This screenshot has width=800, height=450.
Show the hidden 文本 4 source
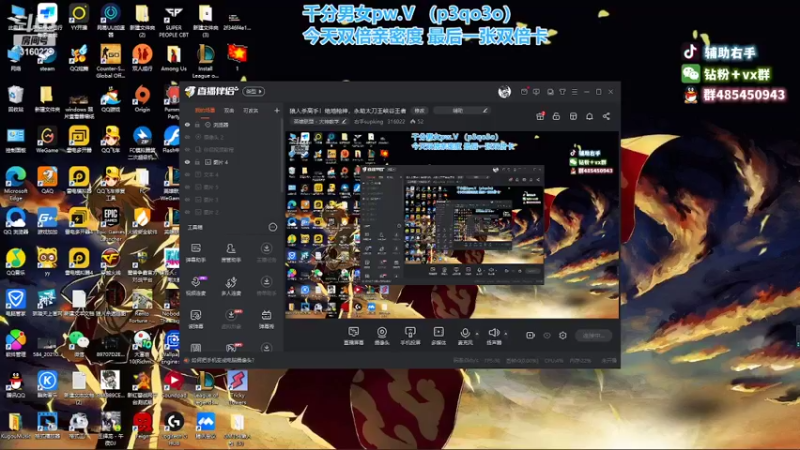(x=187, y=174)
